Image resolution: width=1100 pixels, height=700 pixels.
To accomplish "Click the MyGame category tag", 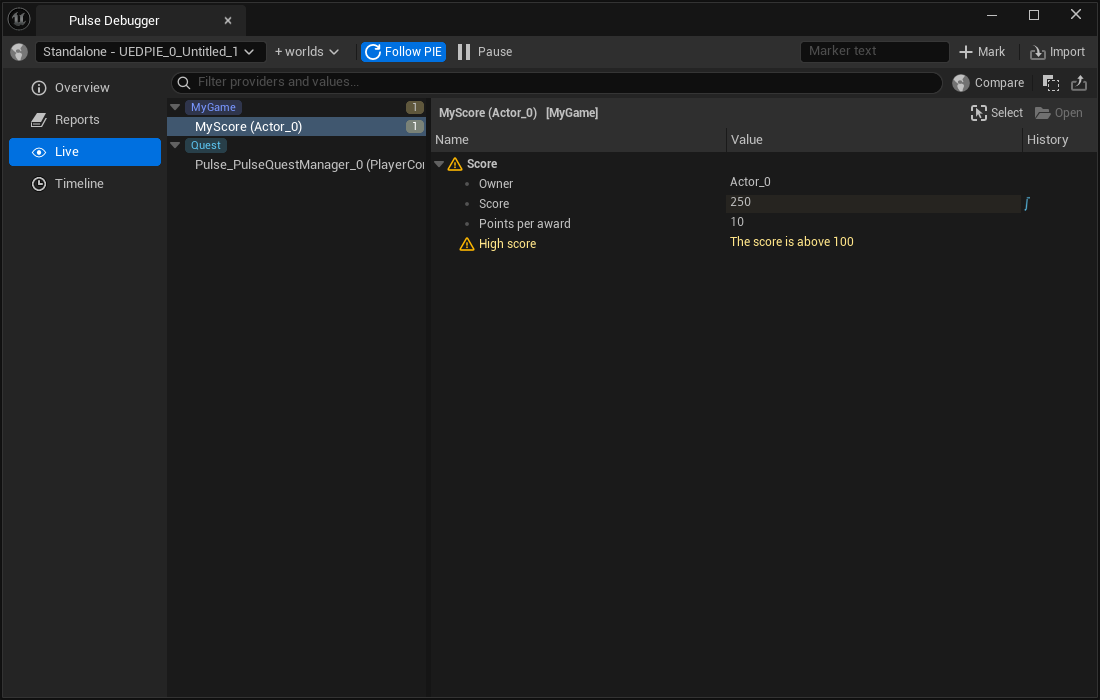I will pos(213,107).
